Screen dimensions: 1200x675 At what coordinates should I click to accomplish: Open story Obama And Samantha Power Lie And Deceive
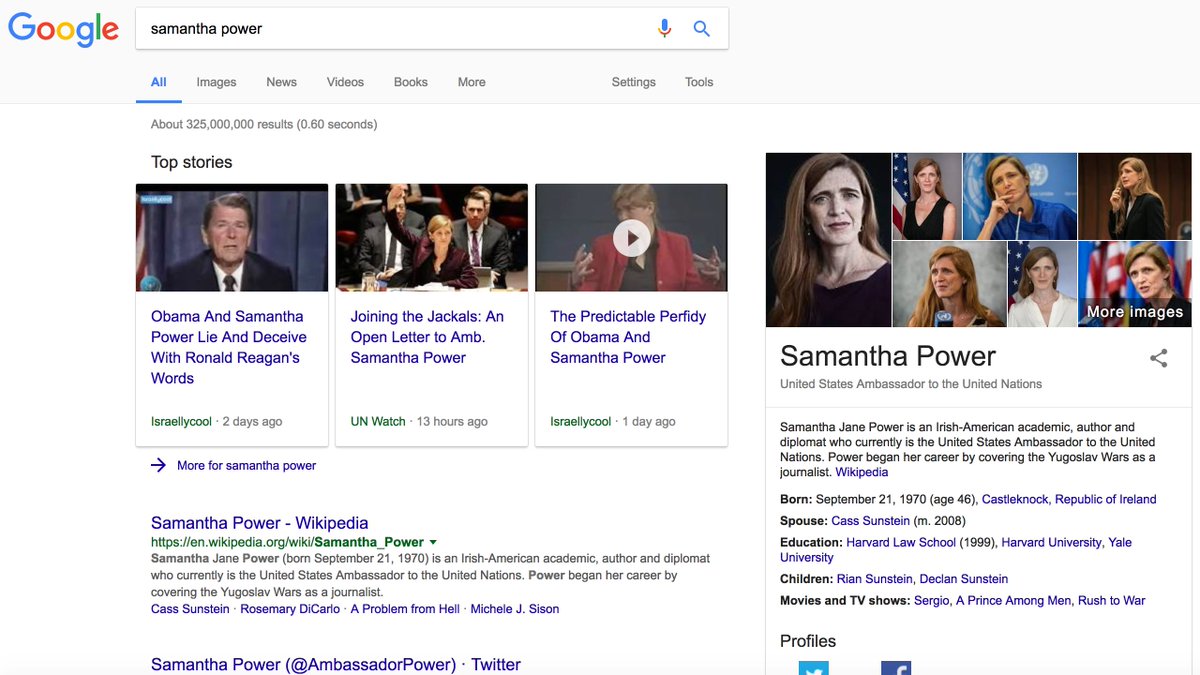coord(229,347)
